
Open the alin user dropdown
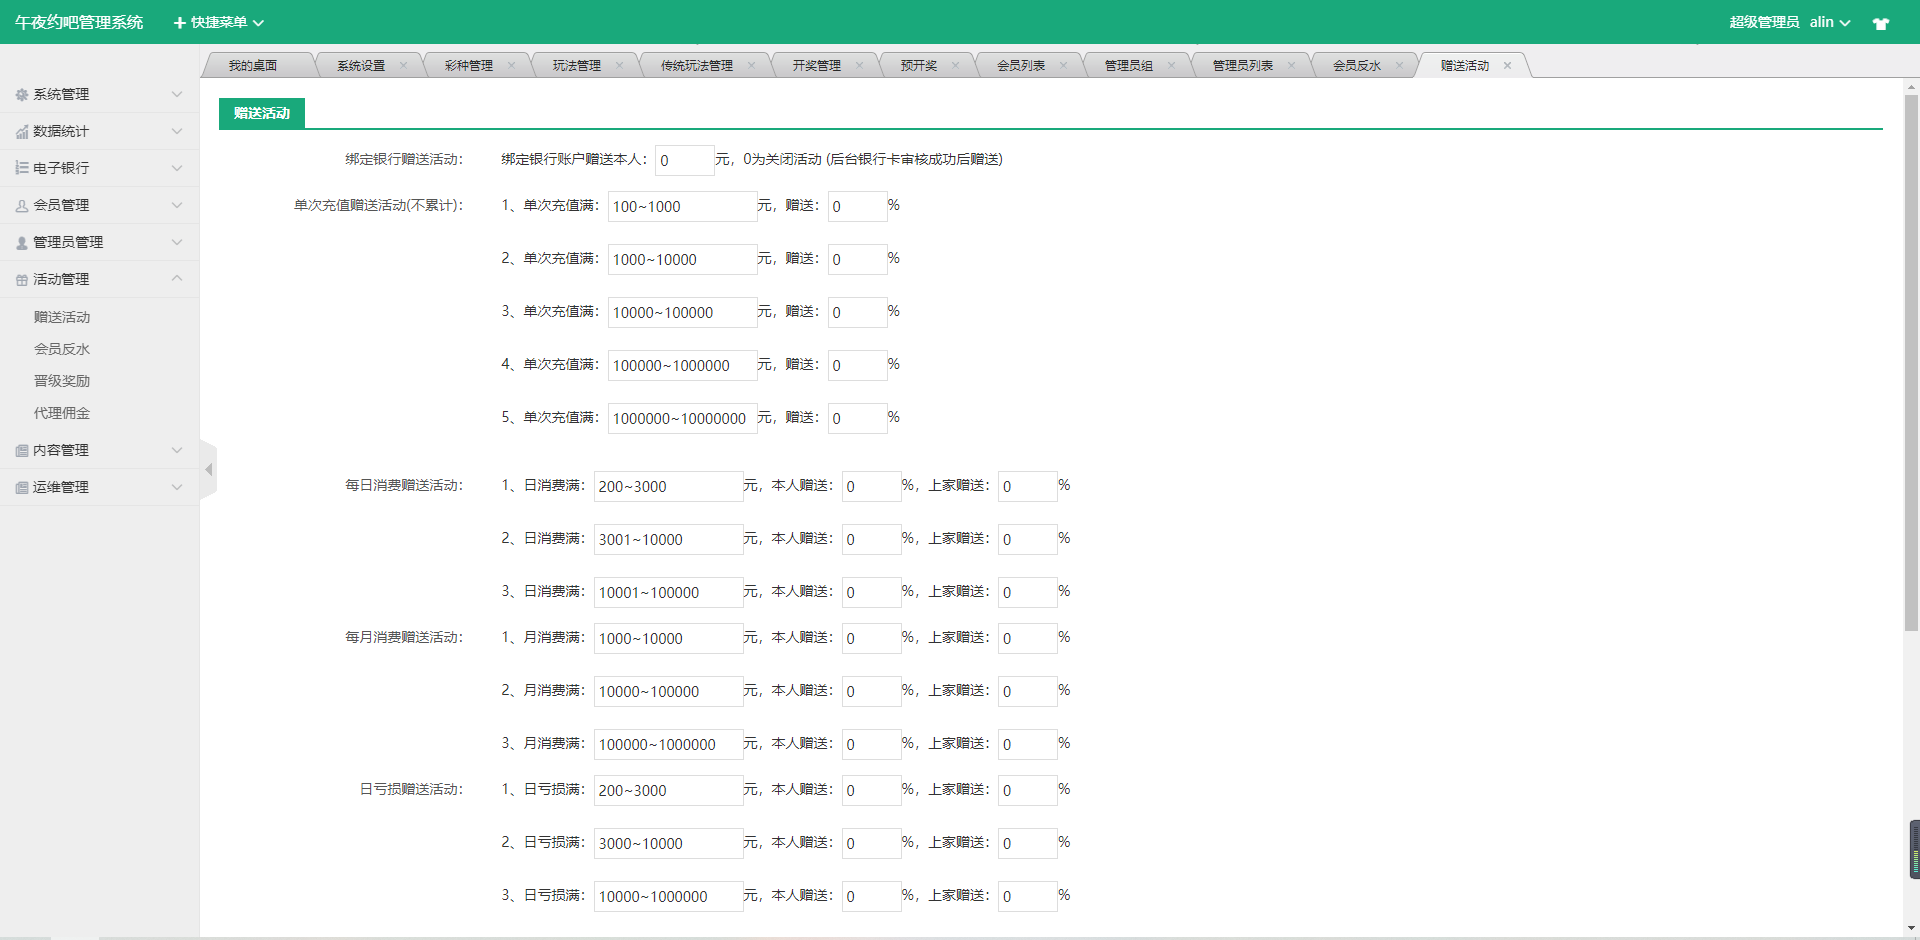click(x=1829, y=22)
